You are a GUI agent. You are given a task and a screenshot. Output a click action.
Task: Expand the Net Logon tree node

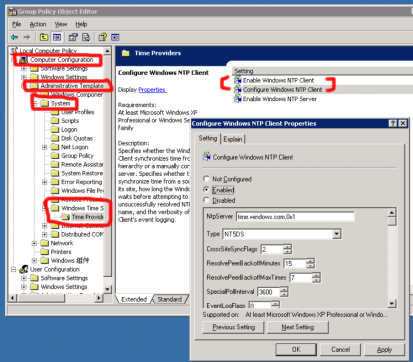click(44, 147)
